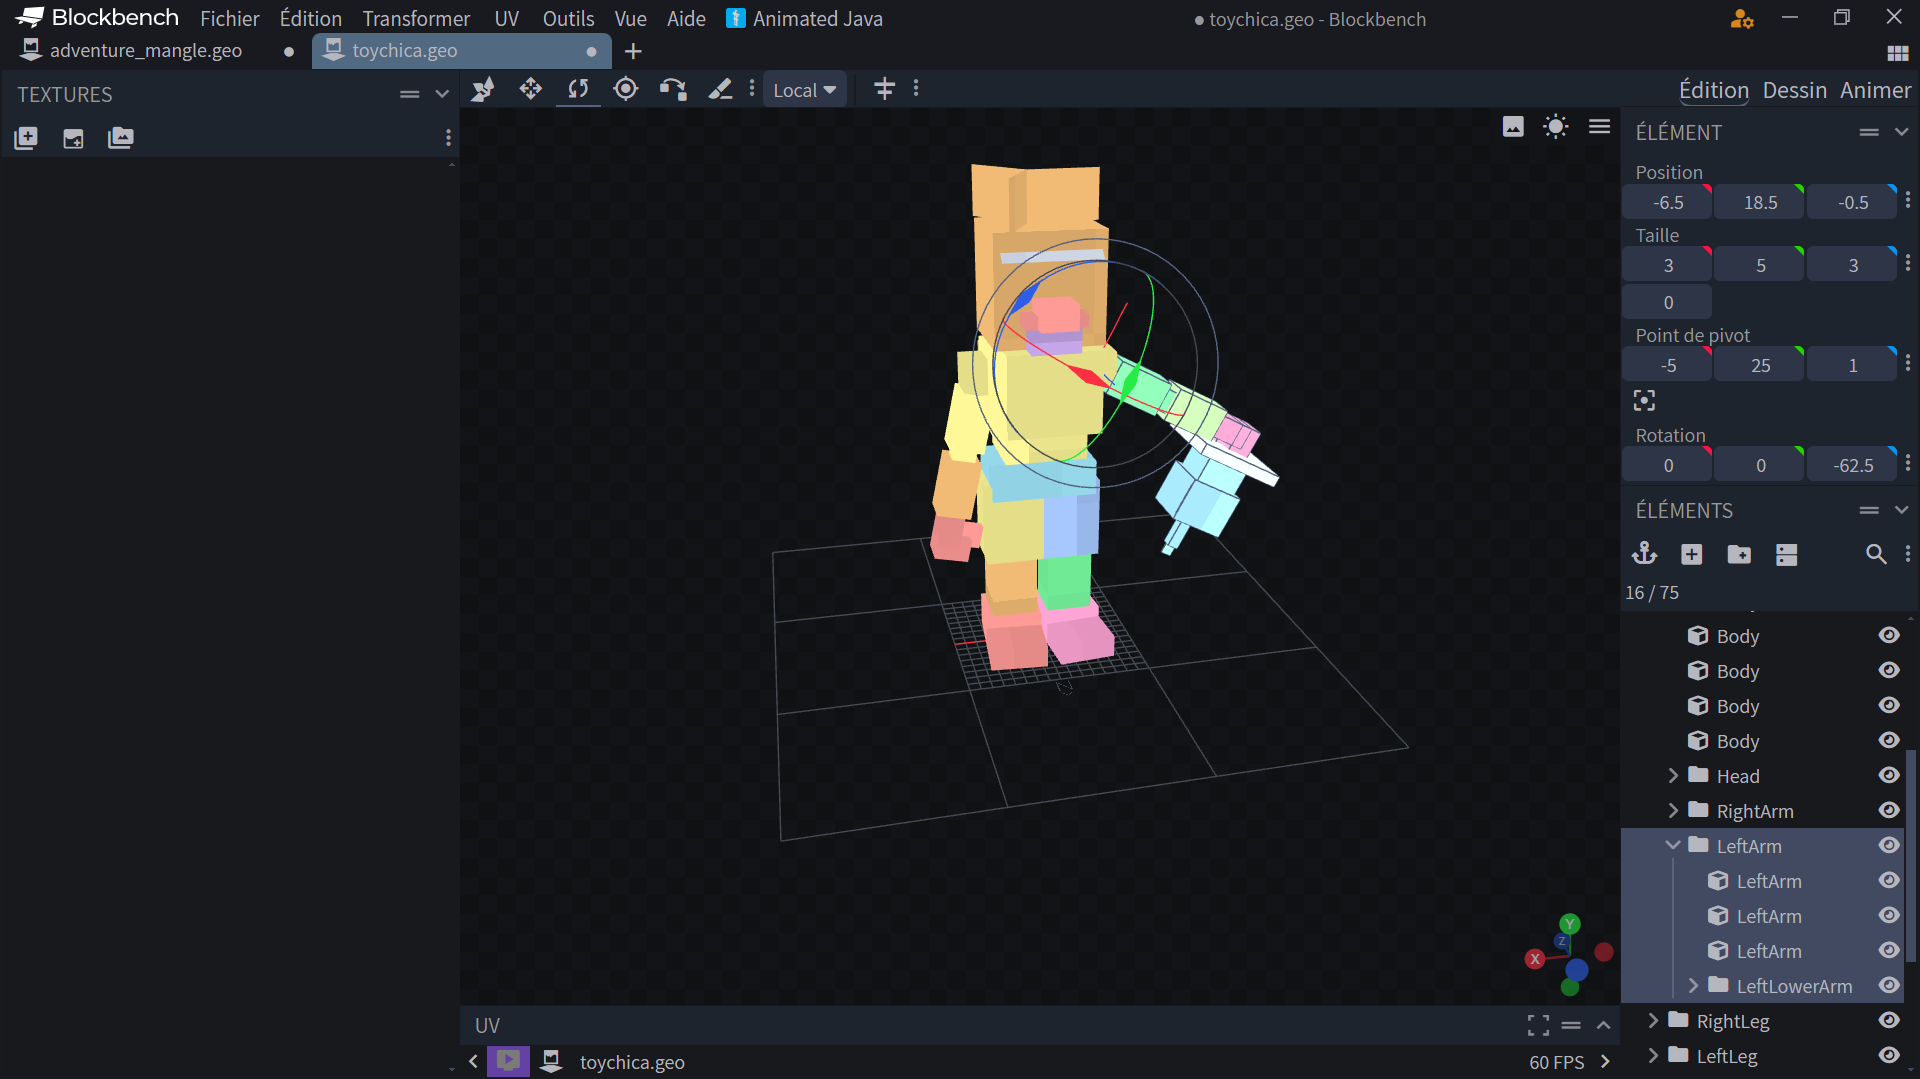The width and height of the screenshot is (1920, 1079).
Task: Open Textures panel three-dot options
Action: pyautogui.click(x=448, y=138)
